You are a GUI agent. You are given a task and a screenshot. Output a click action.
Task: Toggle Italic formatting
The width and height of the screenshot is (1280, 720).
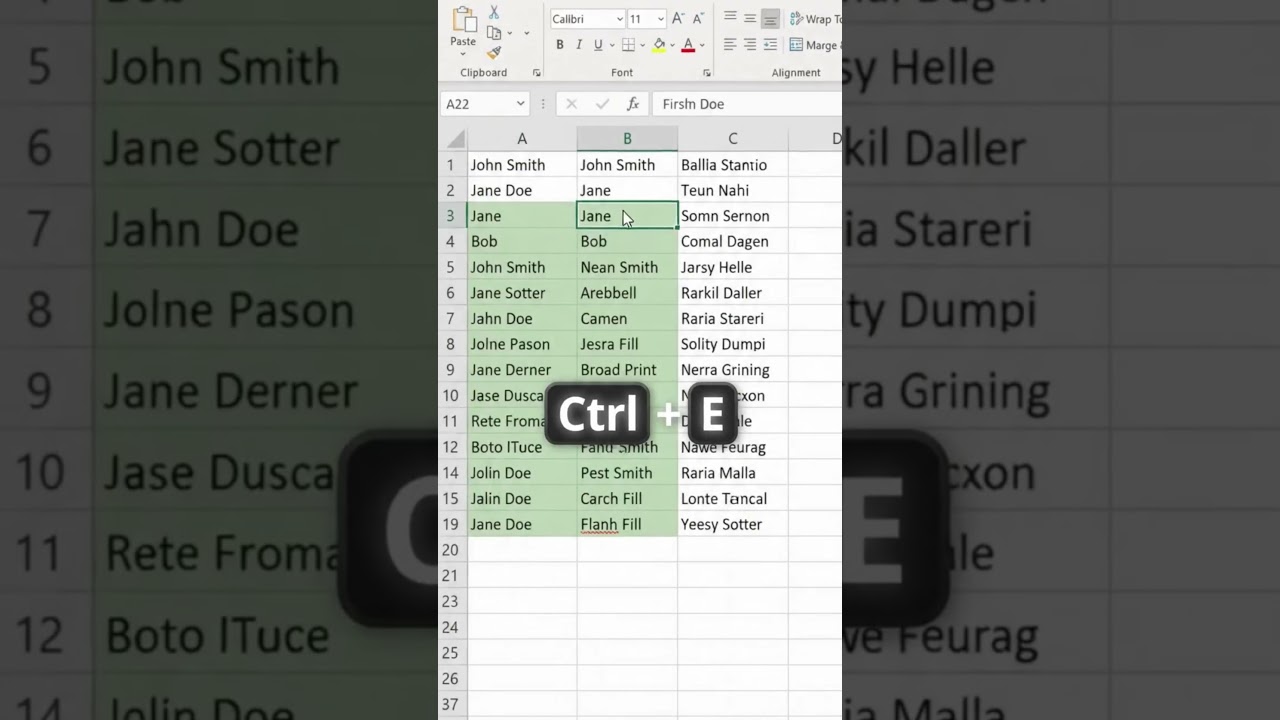point(579,45)
